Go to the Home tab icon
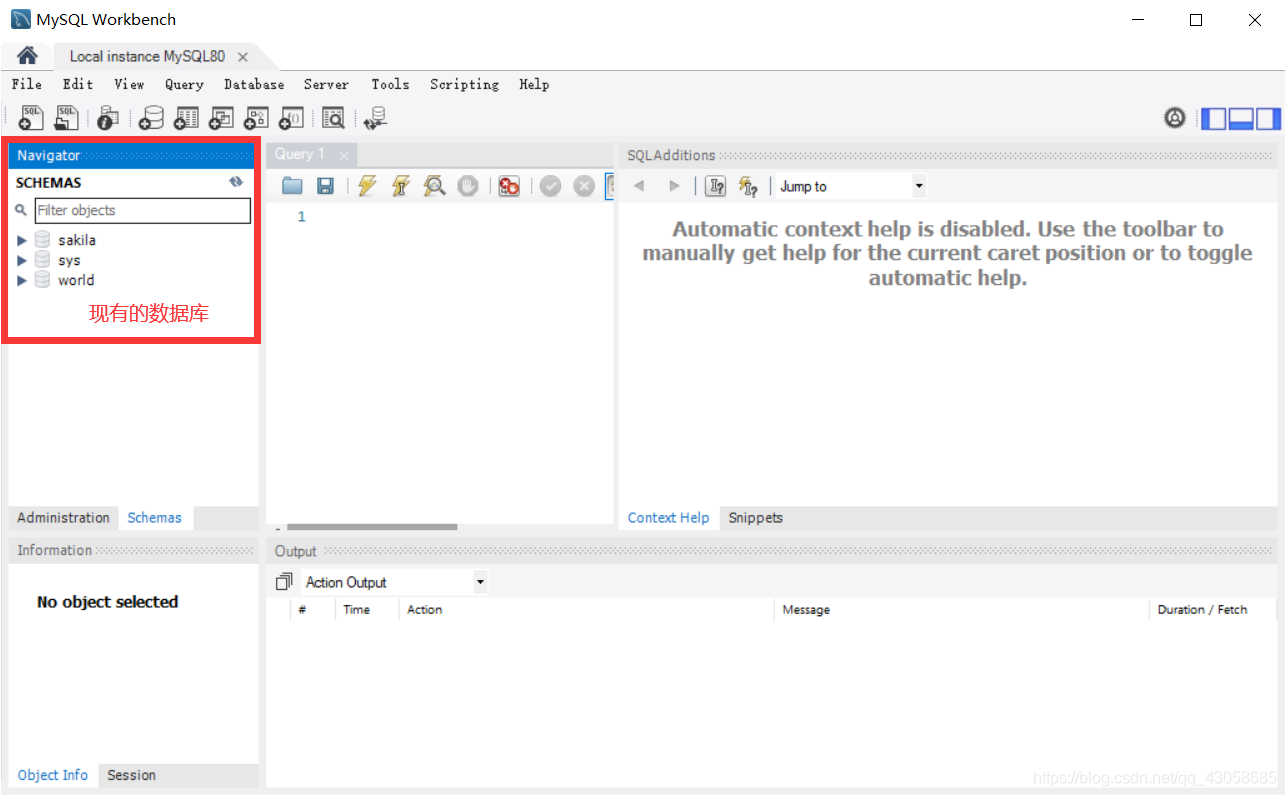 27,56
